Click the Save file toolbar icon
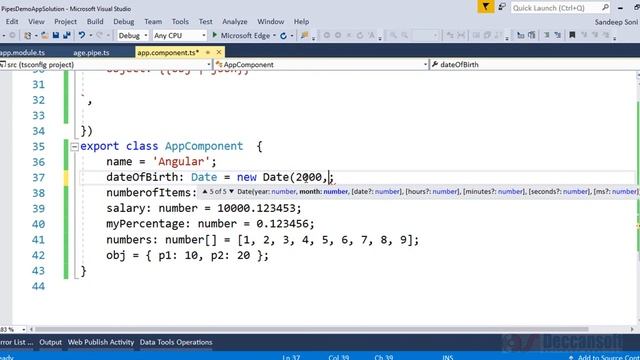The image size is (640, 360). coord(56,36)
